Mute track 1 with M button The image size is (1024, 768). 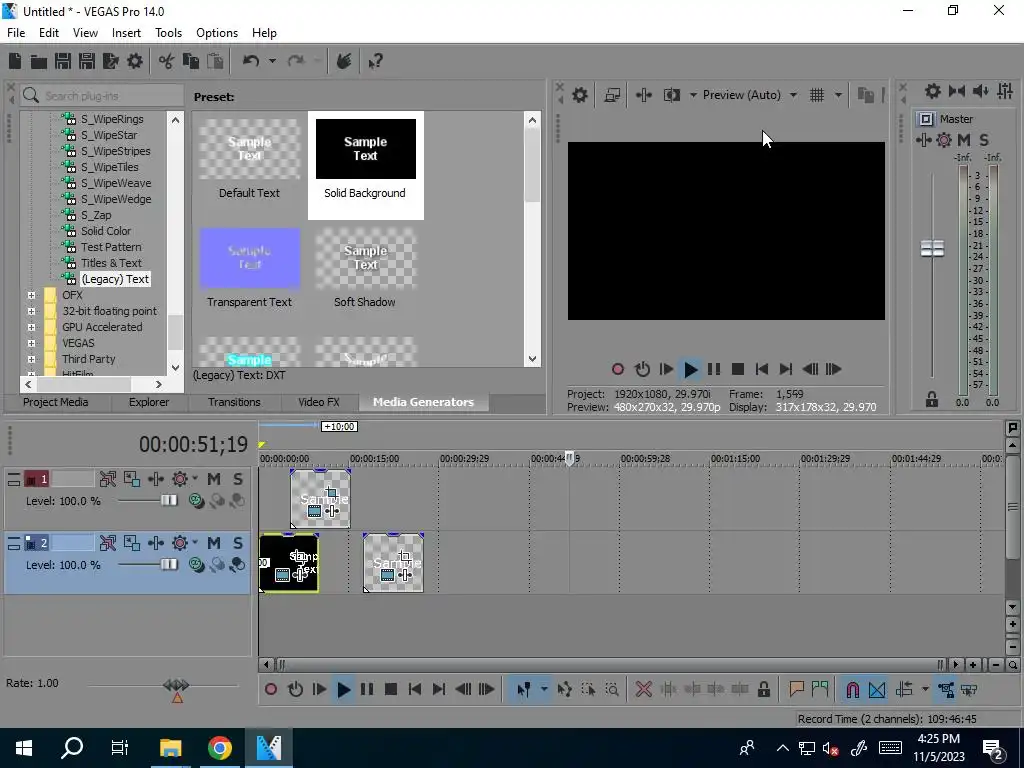(214, 479)
